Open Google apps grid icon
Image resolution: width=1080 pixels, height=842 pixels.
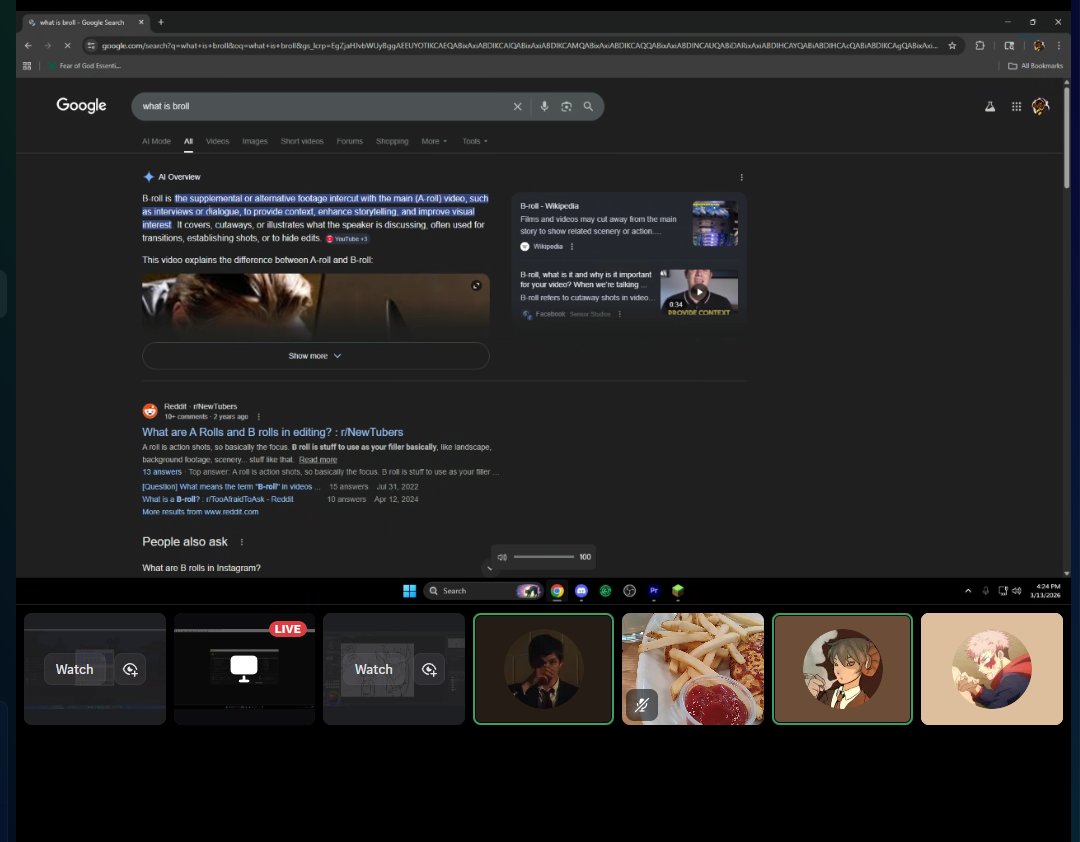[x=1016, y=106]
